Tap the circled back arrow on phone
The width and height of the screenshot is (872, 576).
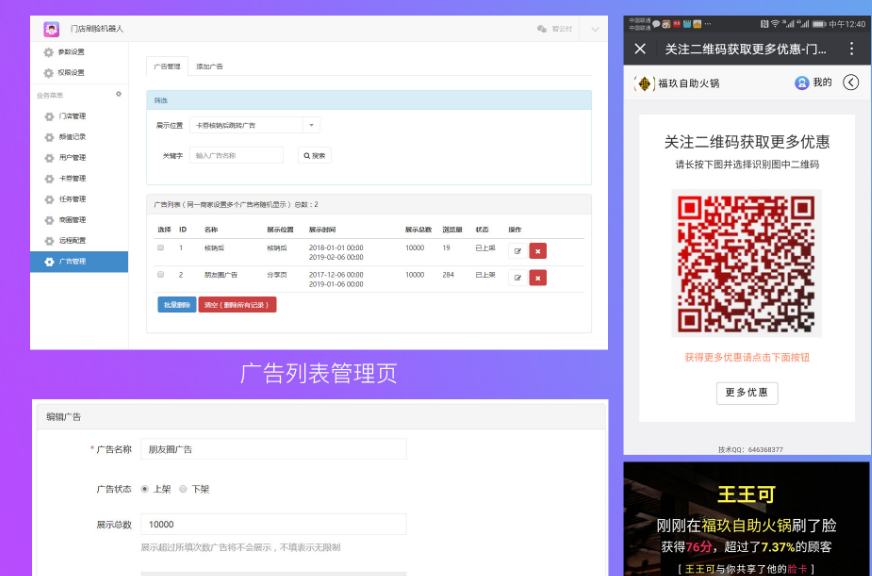coord(851,83)
